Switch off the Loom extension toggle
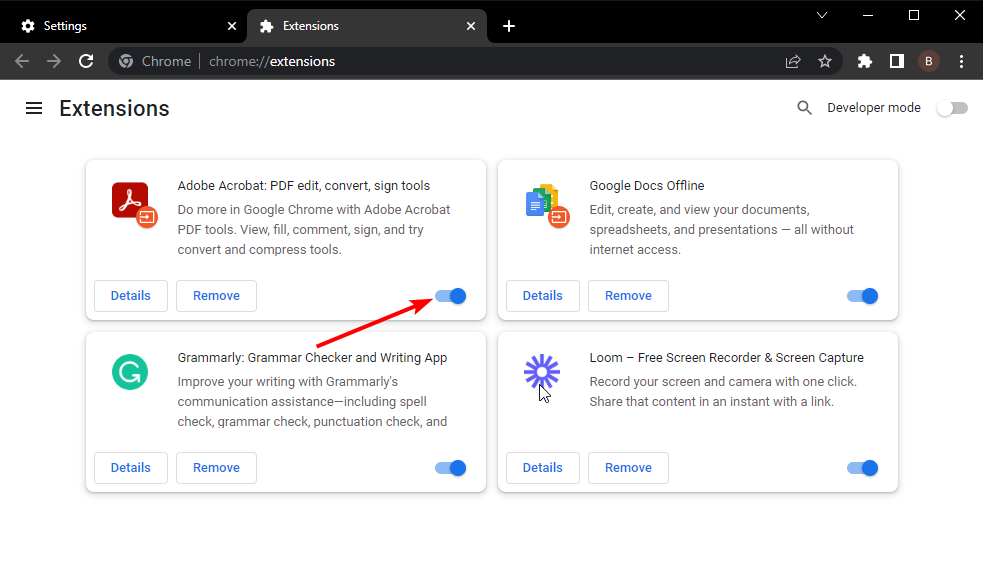983x581 pixels. [863, 468]
